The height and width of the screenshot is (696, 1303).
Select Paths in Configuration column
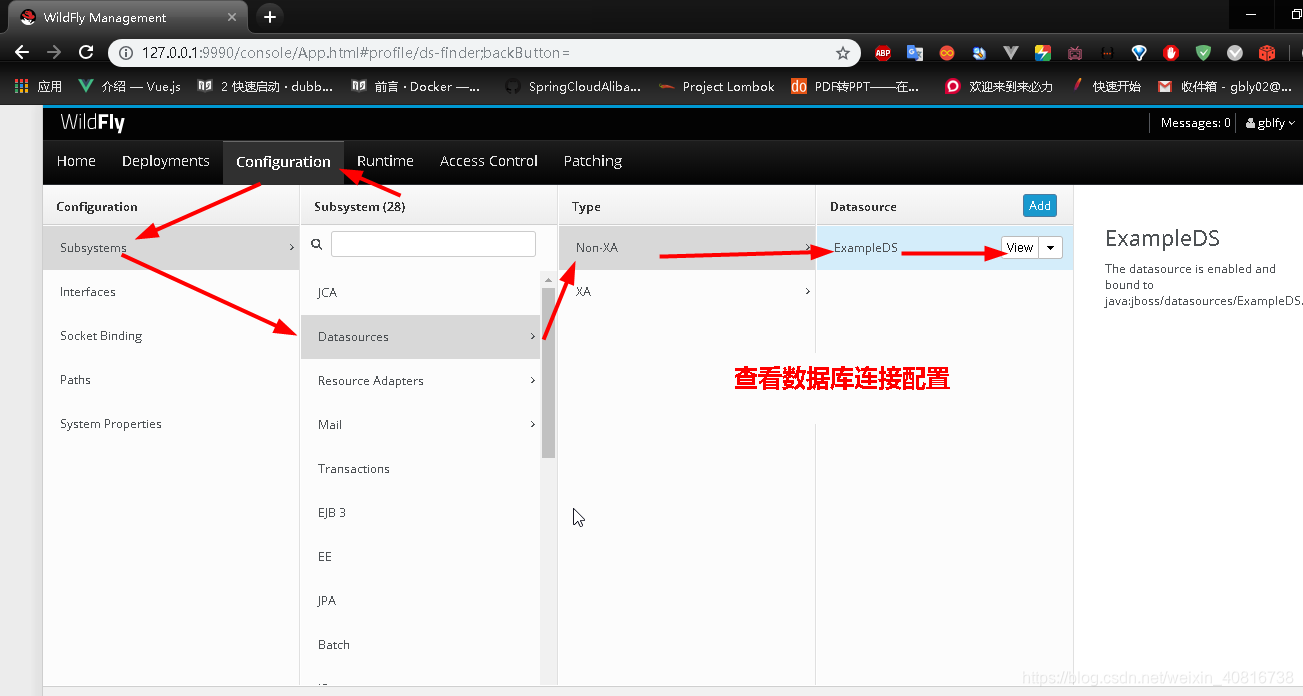[x=171, y=380]
